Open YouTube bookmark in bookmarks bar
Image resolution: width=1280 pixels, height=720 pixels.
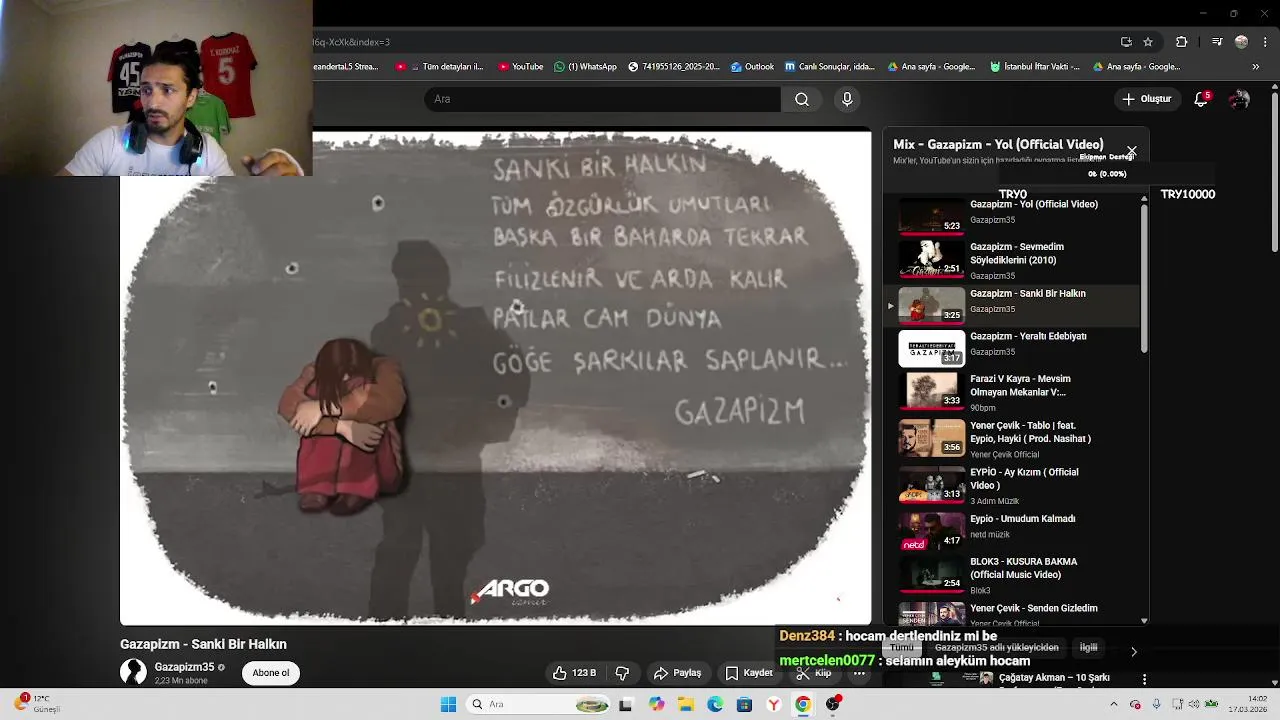(x=520, y=67)
